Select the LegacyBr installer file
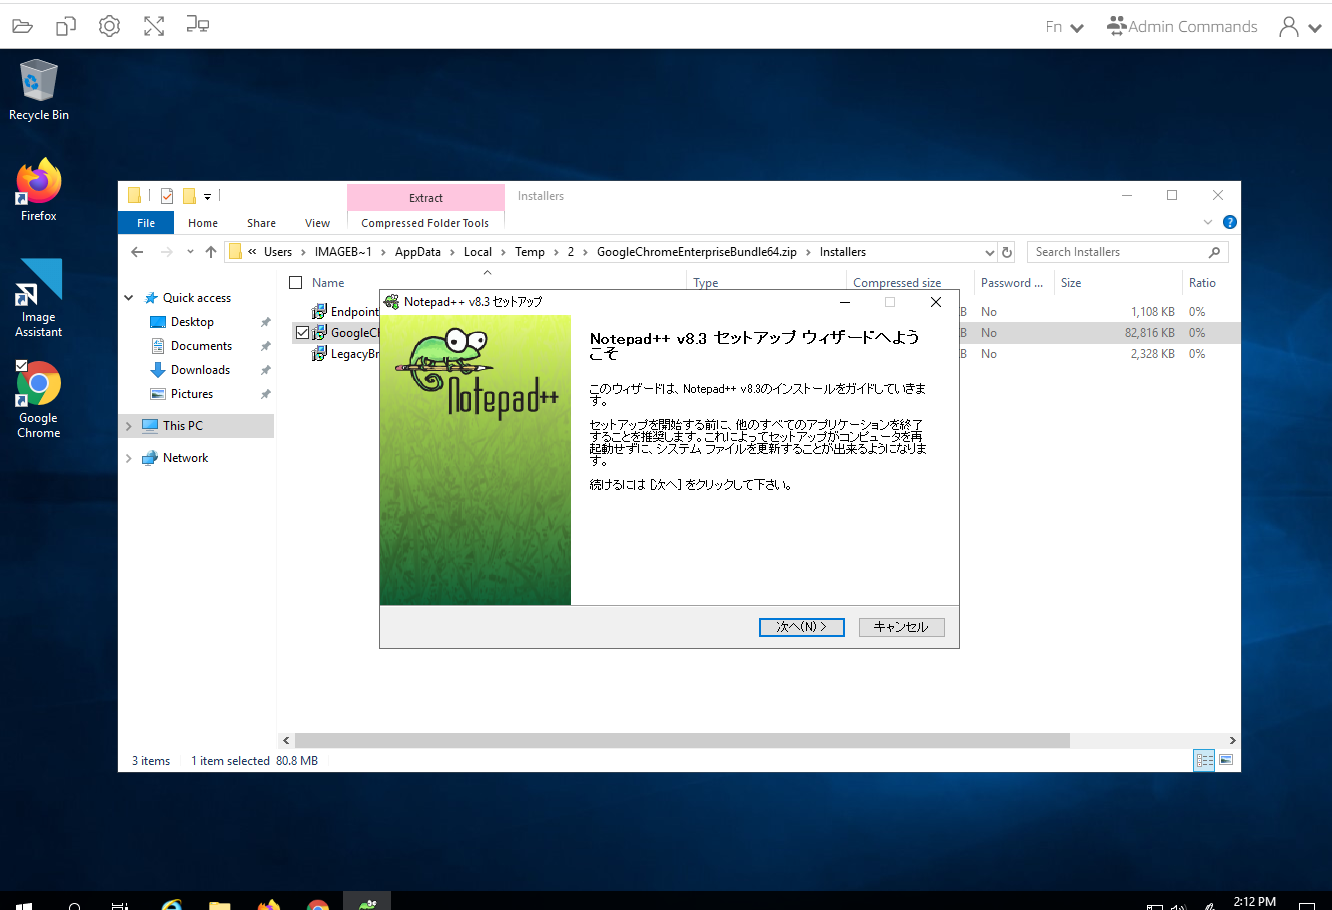1332x910 pixels. (x=345, y=354)
